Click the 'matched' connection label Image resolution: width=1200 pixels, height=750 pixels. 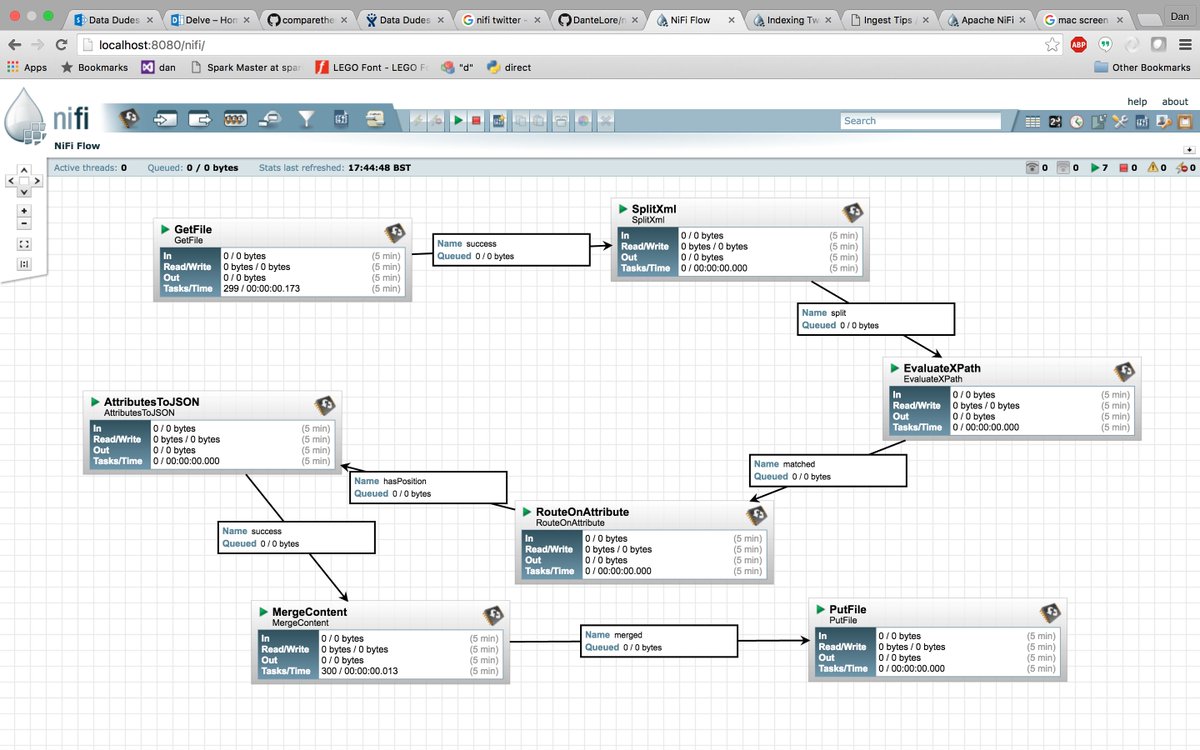(x=828, y=470)
